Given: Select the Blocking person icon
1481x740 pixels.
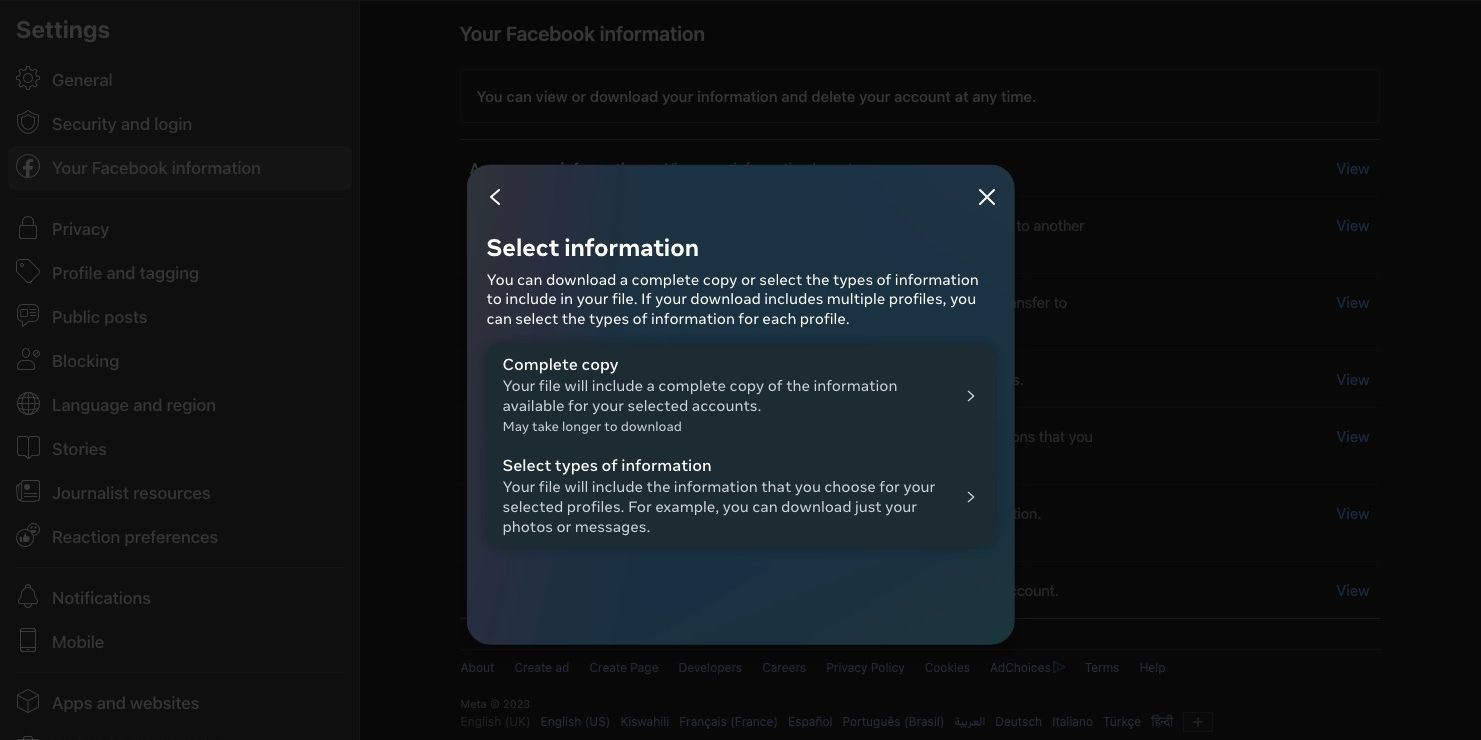Looking at the screenshot, I should coord(28,361).
